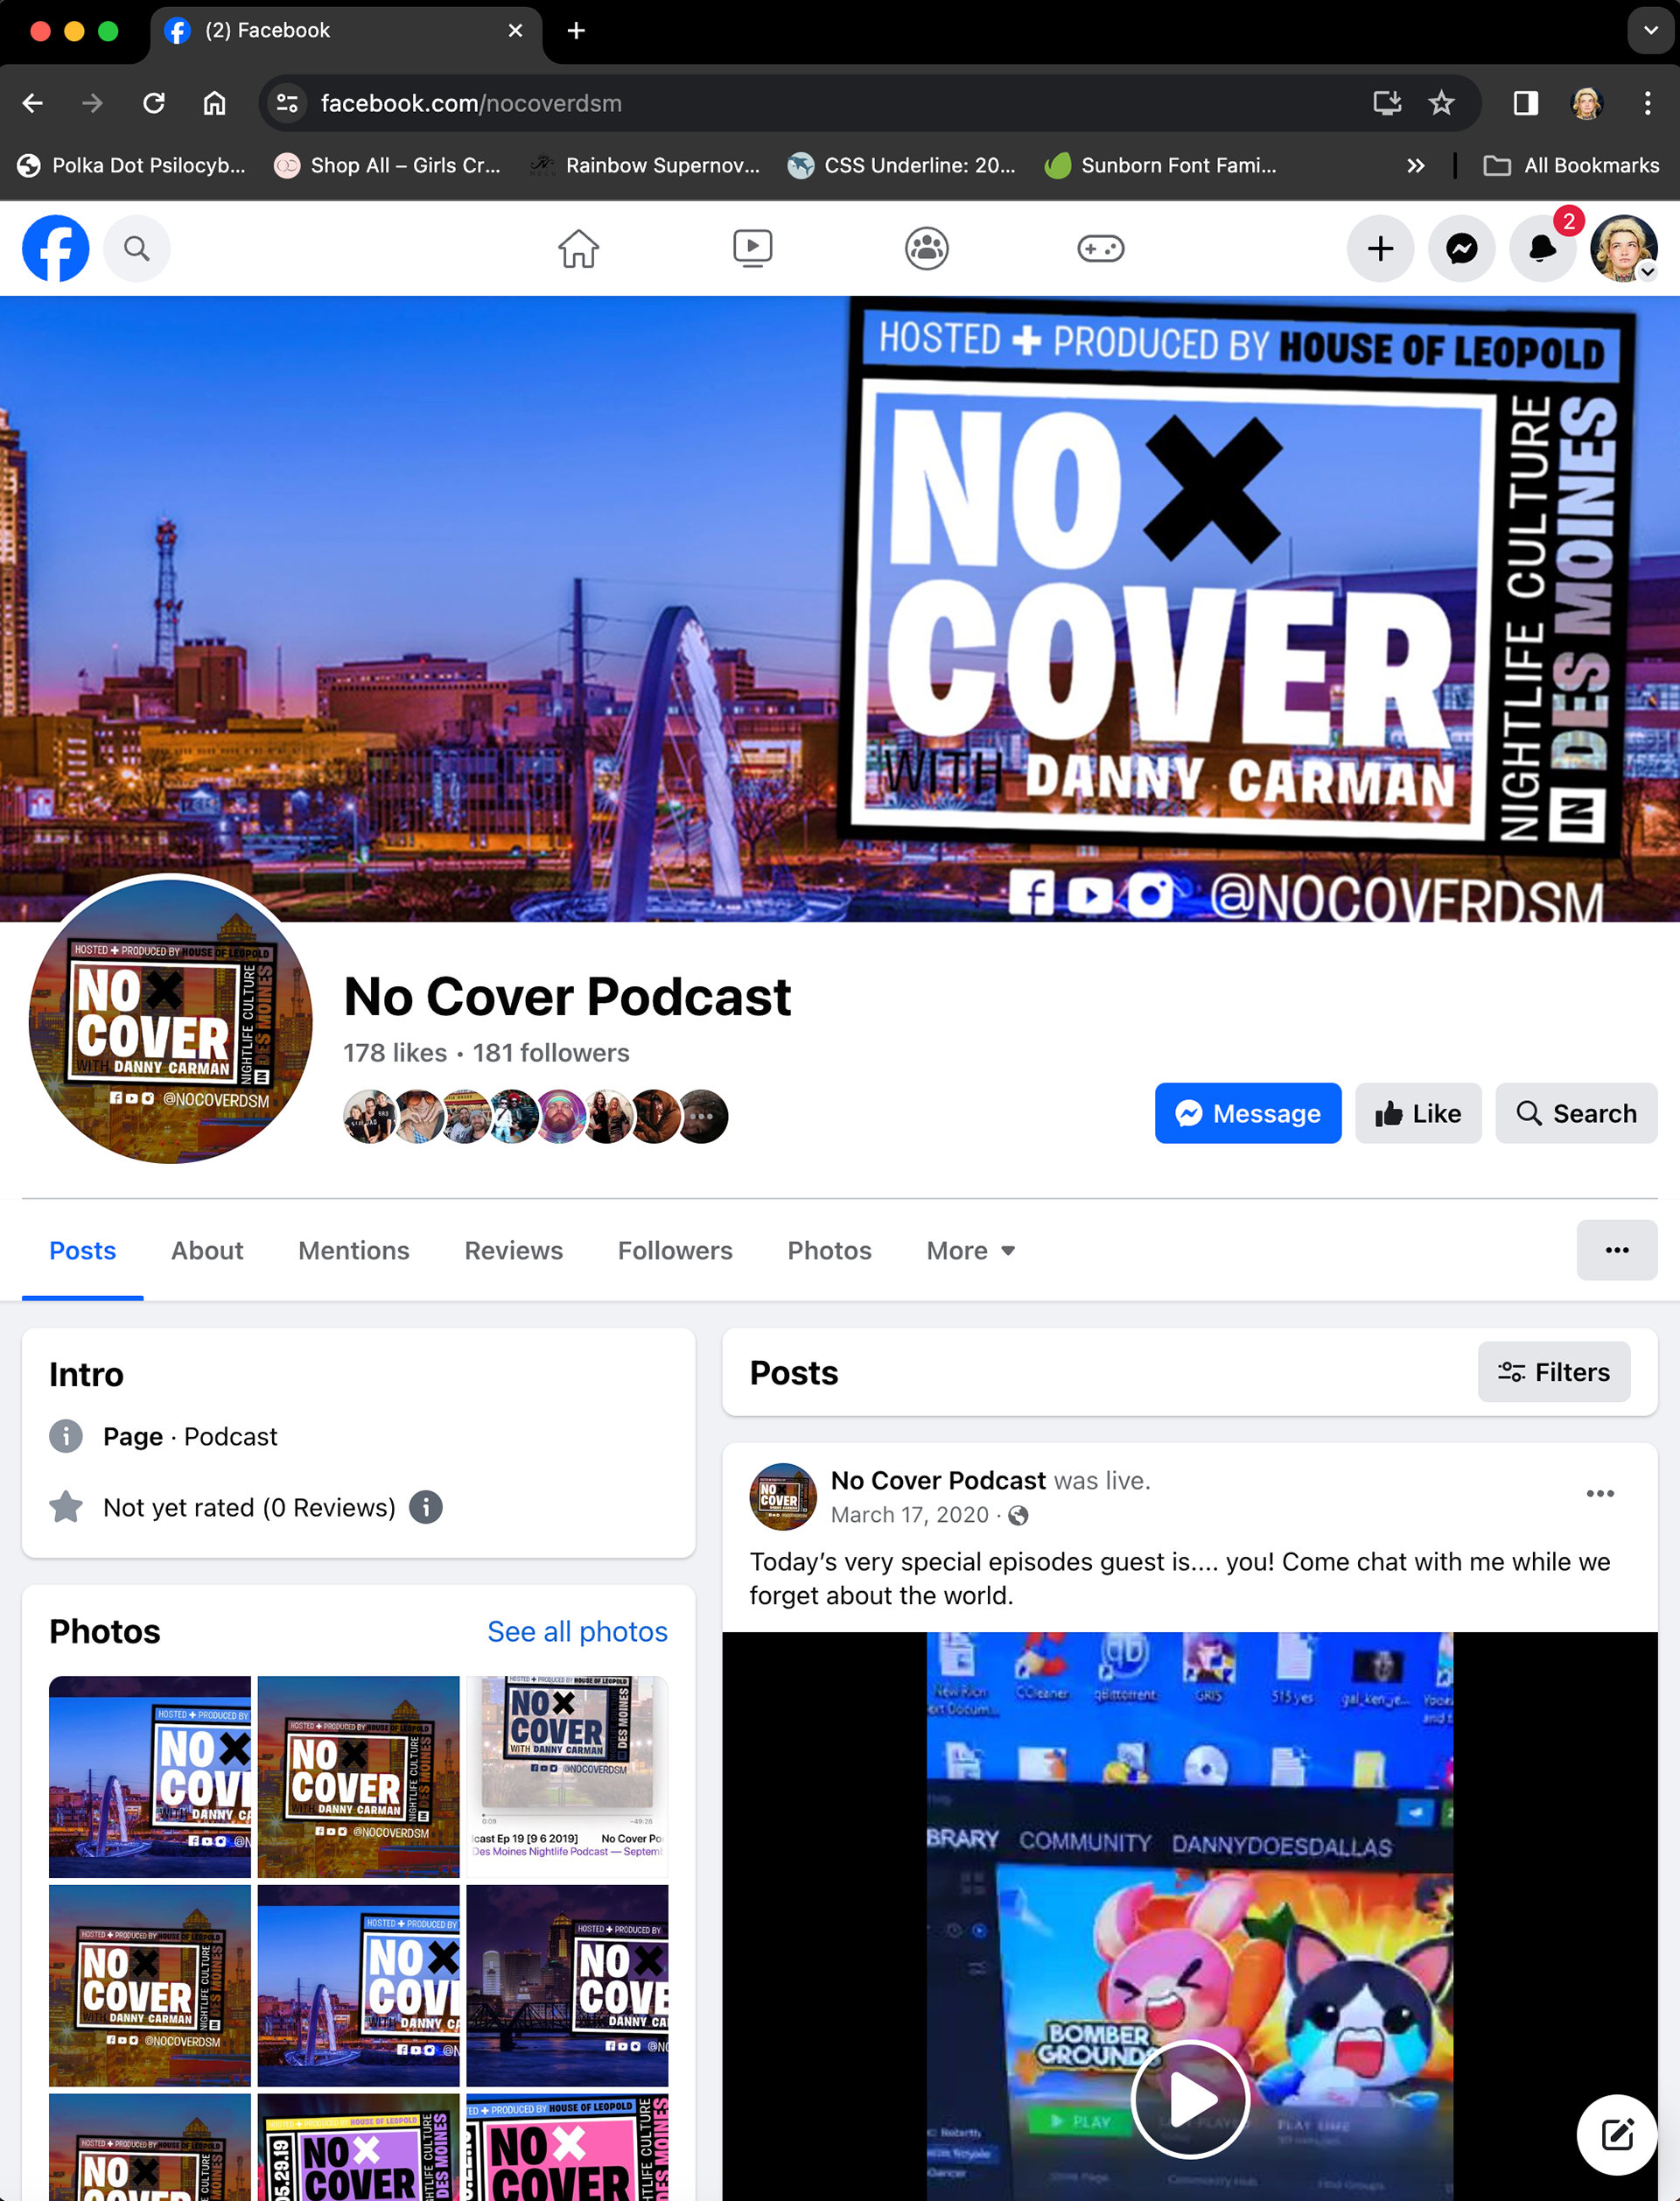Like the No Cover Podcast page
1680x2201 pixels.
click(x=1418, y=1113)
